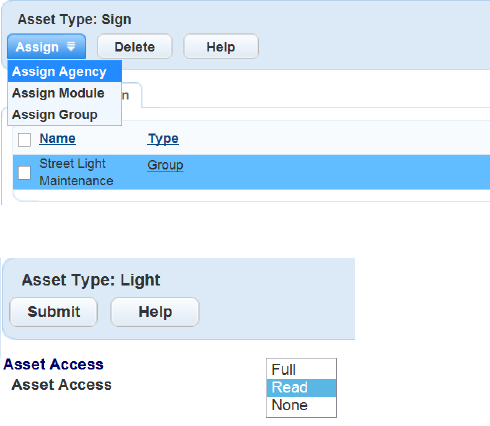
Task: Open Help for Asset Type Light
Action: click(x=155, y=312)
